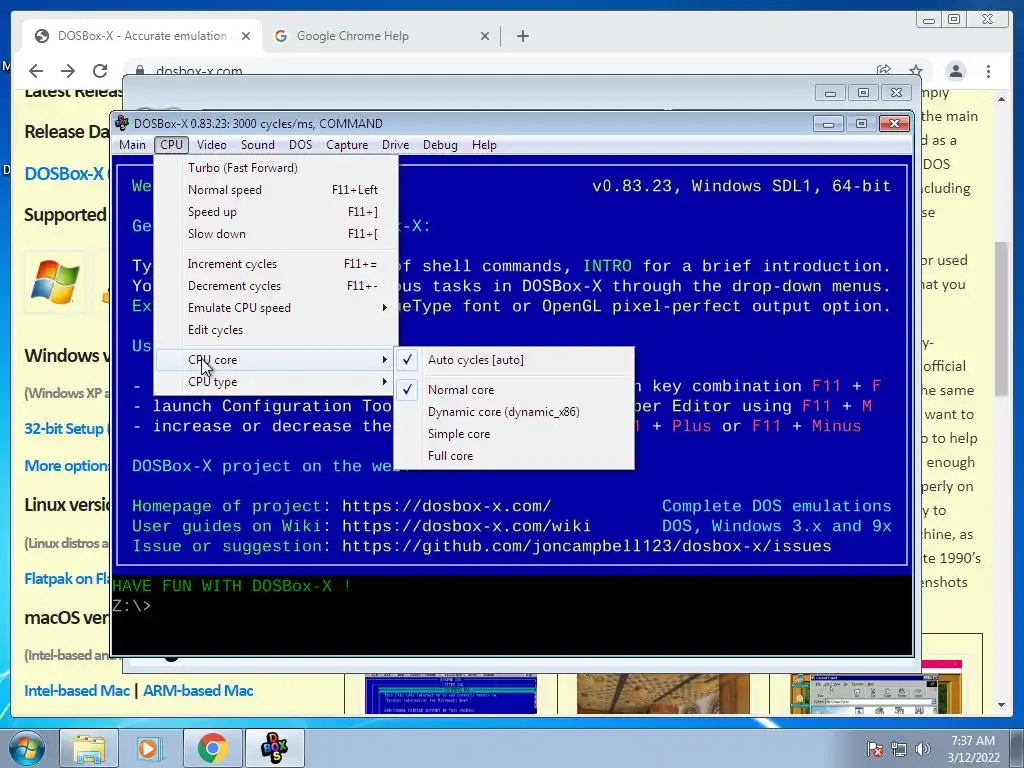Viewport: 1024px width, 768px height.
Task: Open the DOS menu
Action: [300, 145]
